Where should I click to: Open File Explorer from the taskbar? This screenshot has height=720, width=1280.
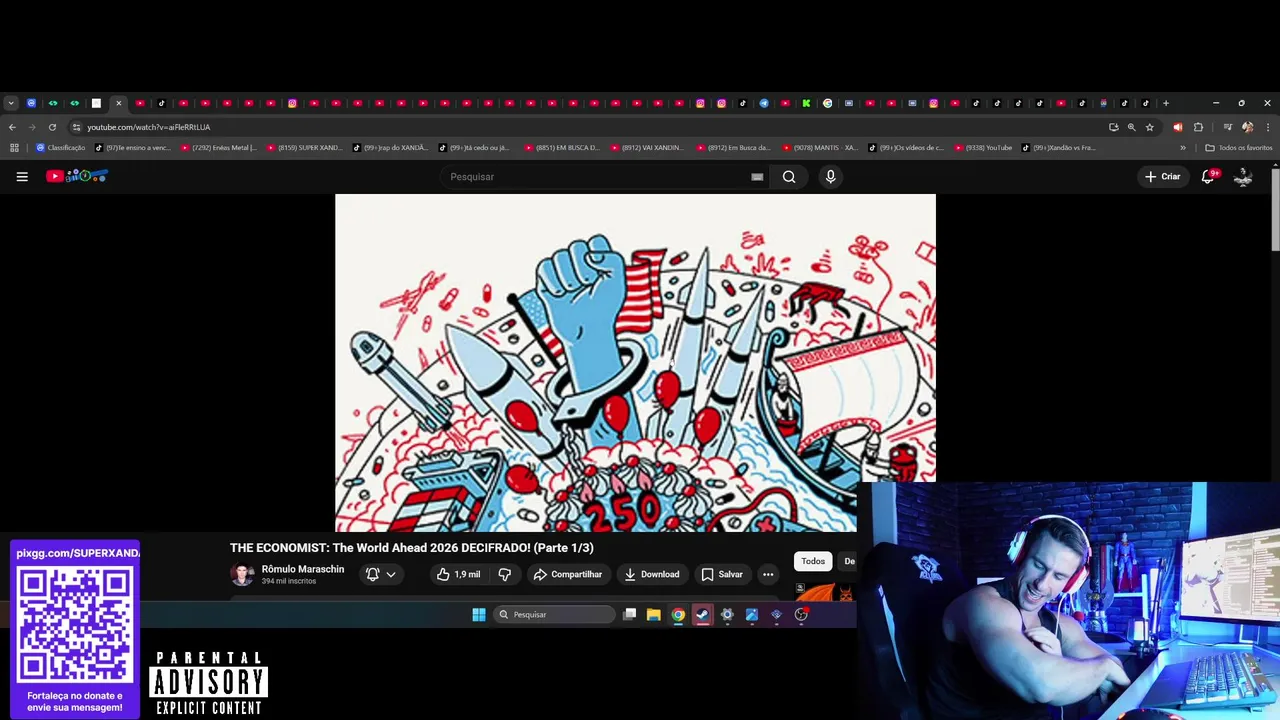point(653,615)
